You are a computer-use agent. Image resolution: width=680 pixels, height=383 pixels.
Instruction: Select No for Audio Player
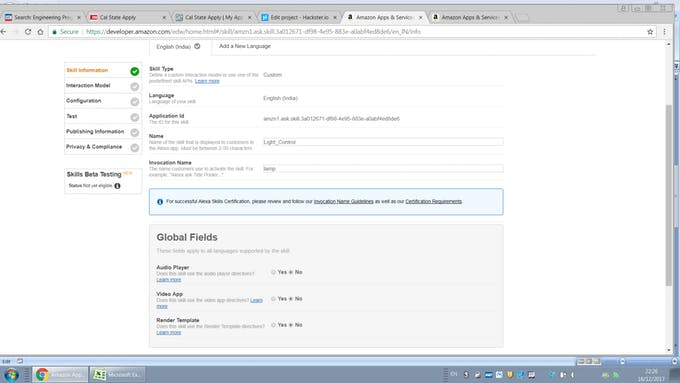click(291, 272)
